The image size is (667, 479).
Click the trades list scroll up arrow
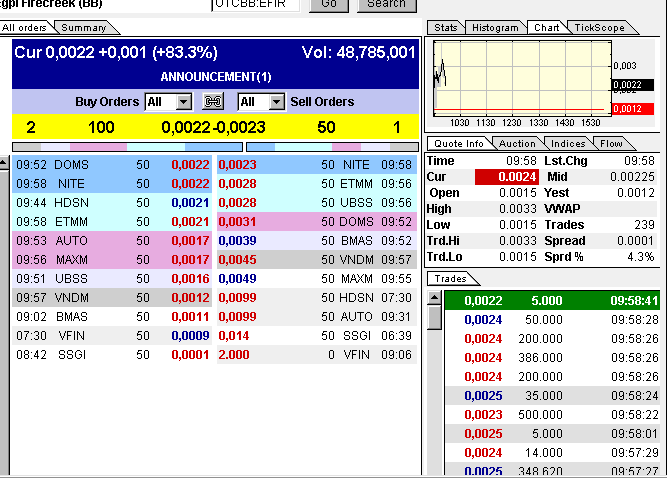point(434,297)
